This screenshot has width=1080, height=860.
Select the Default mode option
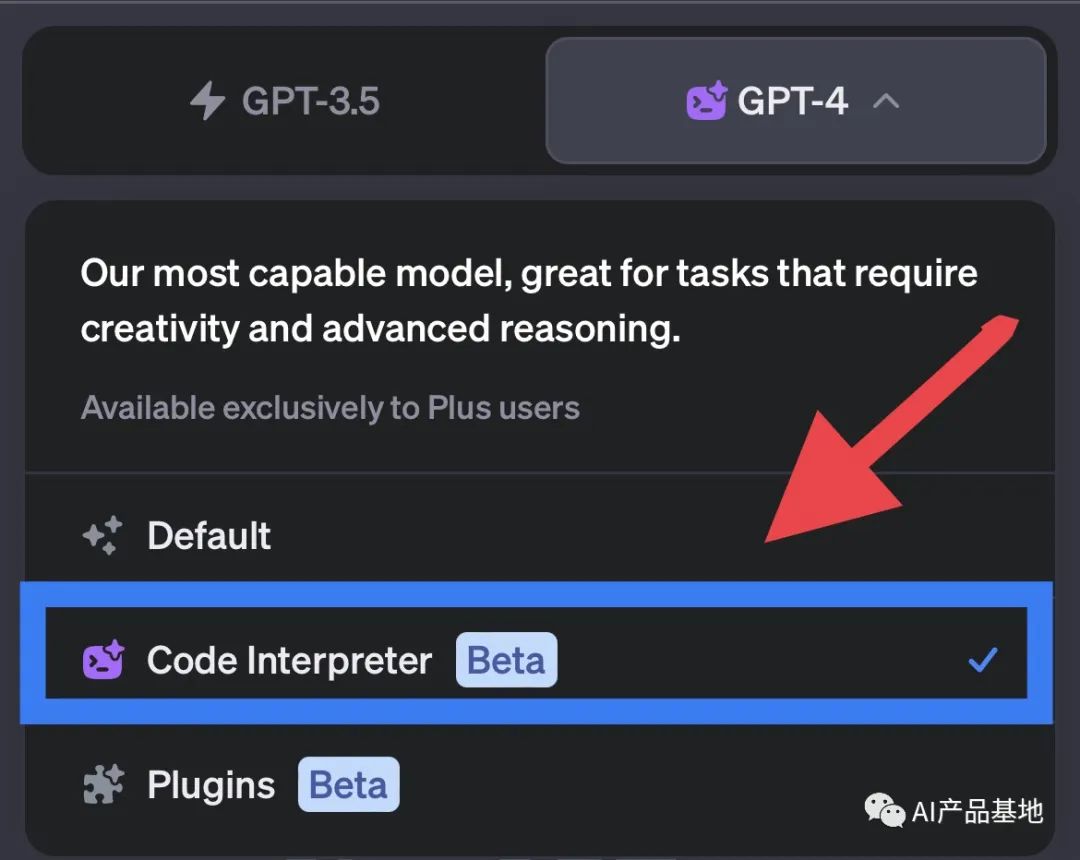pyautogui.click(x=539, y=535)
